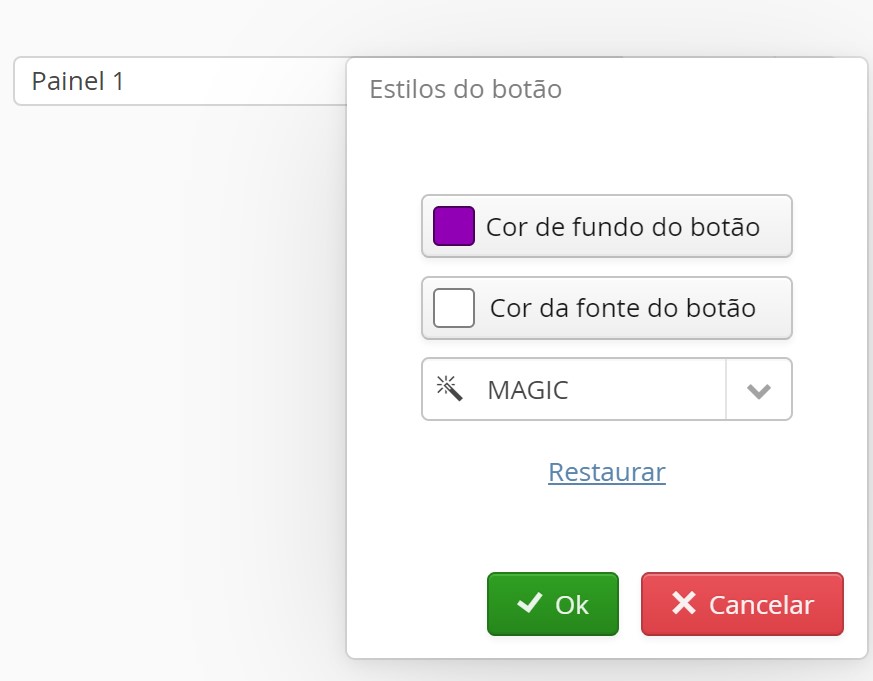Image resolution: width=873 pixels, height=681 pixels.
Task: Click the Restaurar link
Action: point(606,472)
